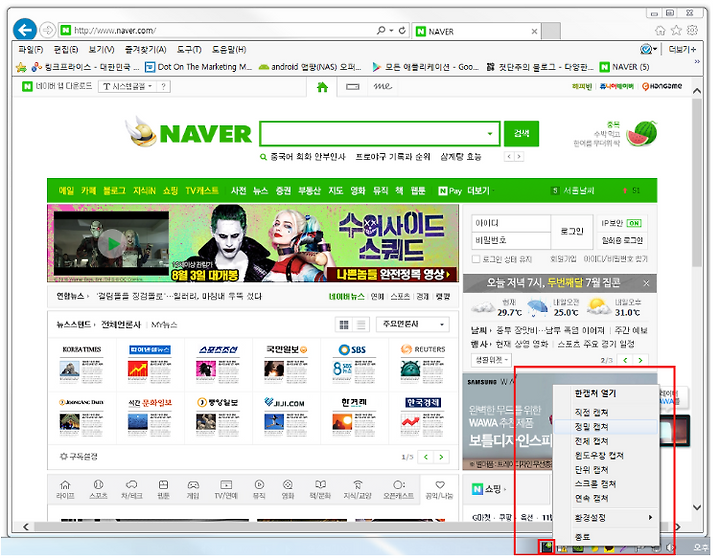
Task: Click the 임회용 로그인 button
Action: coord(622,241)
